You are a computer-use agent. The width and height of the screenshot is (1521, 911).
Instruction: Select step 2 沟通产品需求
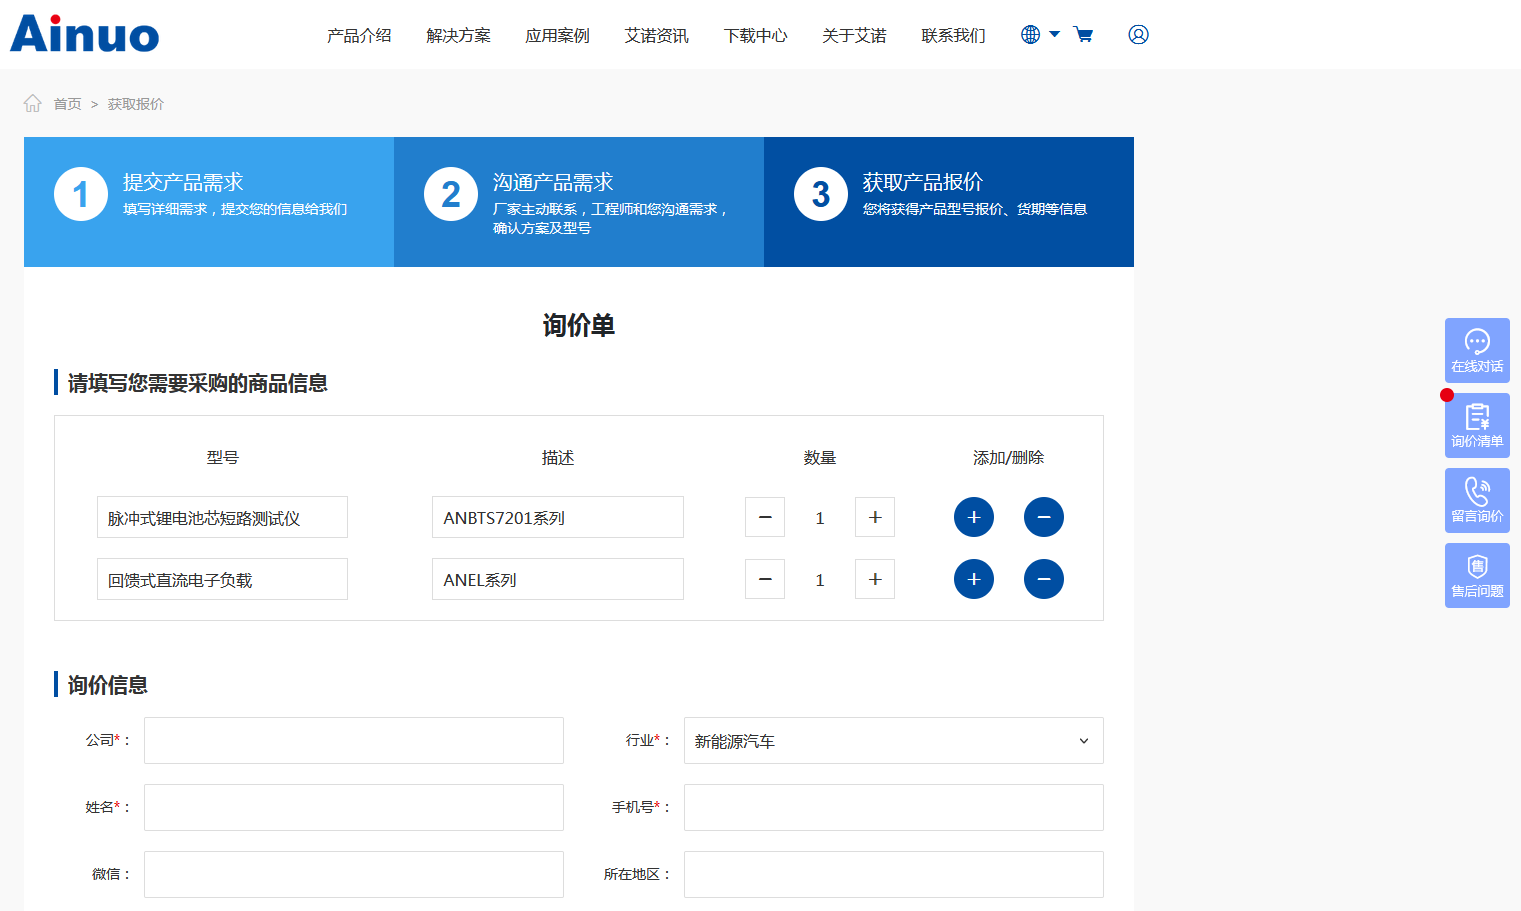579,202
